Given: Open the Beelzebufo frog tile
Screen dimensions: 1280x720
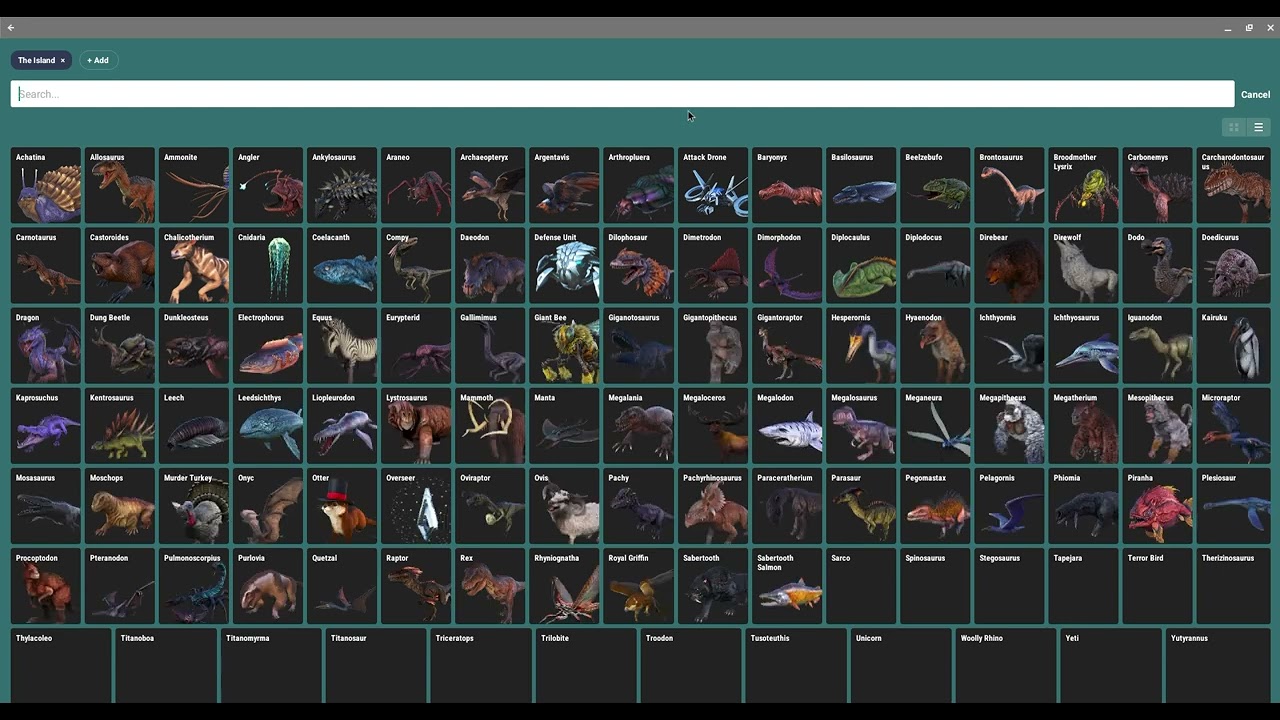Looking at the screenshot, I should (x=935, y=185).
